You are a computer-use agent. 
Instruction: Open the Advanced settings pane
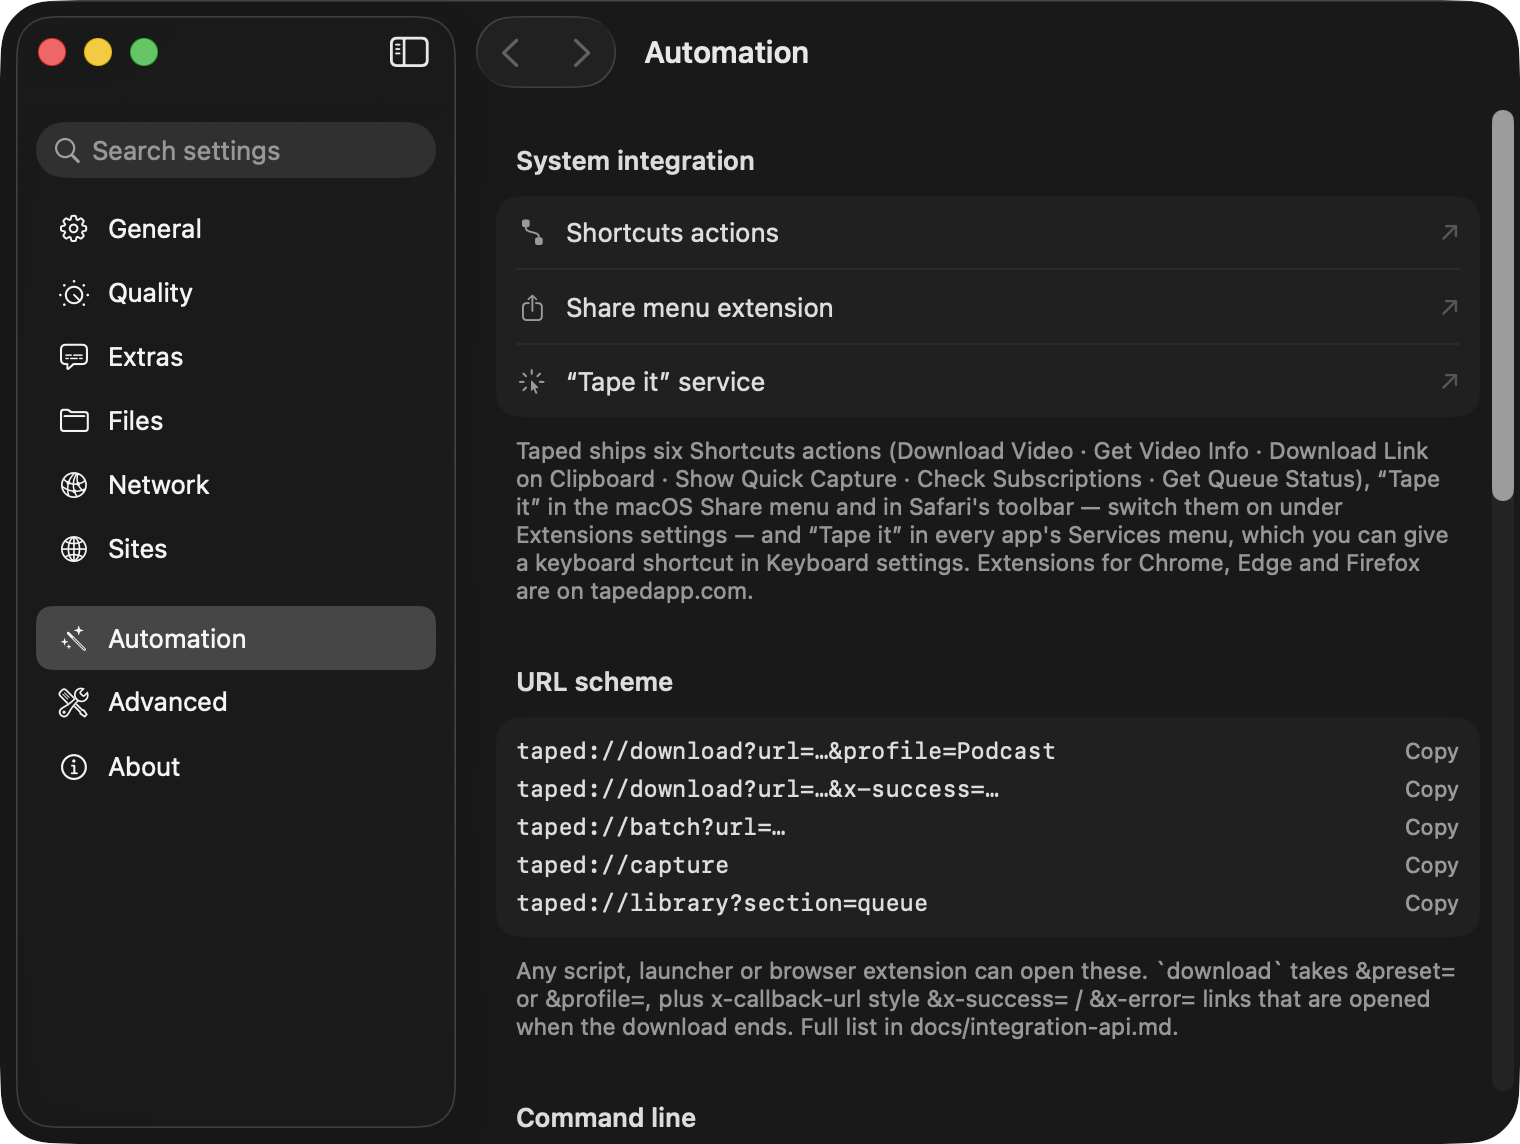click(236, 702)
